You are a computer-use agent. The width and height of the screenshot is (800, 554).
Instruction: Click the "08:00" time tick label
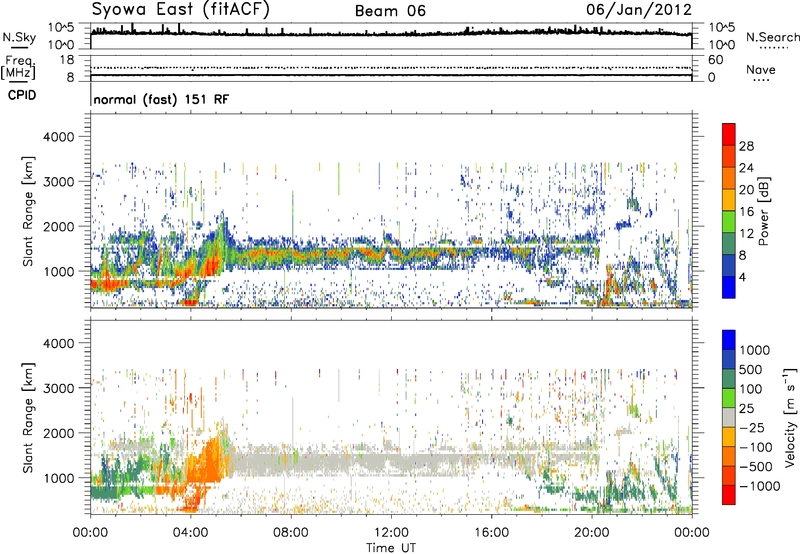click(x=291, y=533)
